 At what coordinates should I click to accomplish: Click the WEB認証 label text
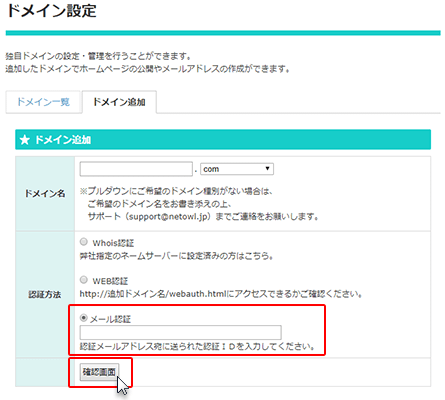(110, 281)
